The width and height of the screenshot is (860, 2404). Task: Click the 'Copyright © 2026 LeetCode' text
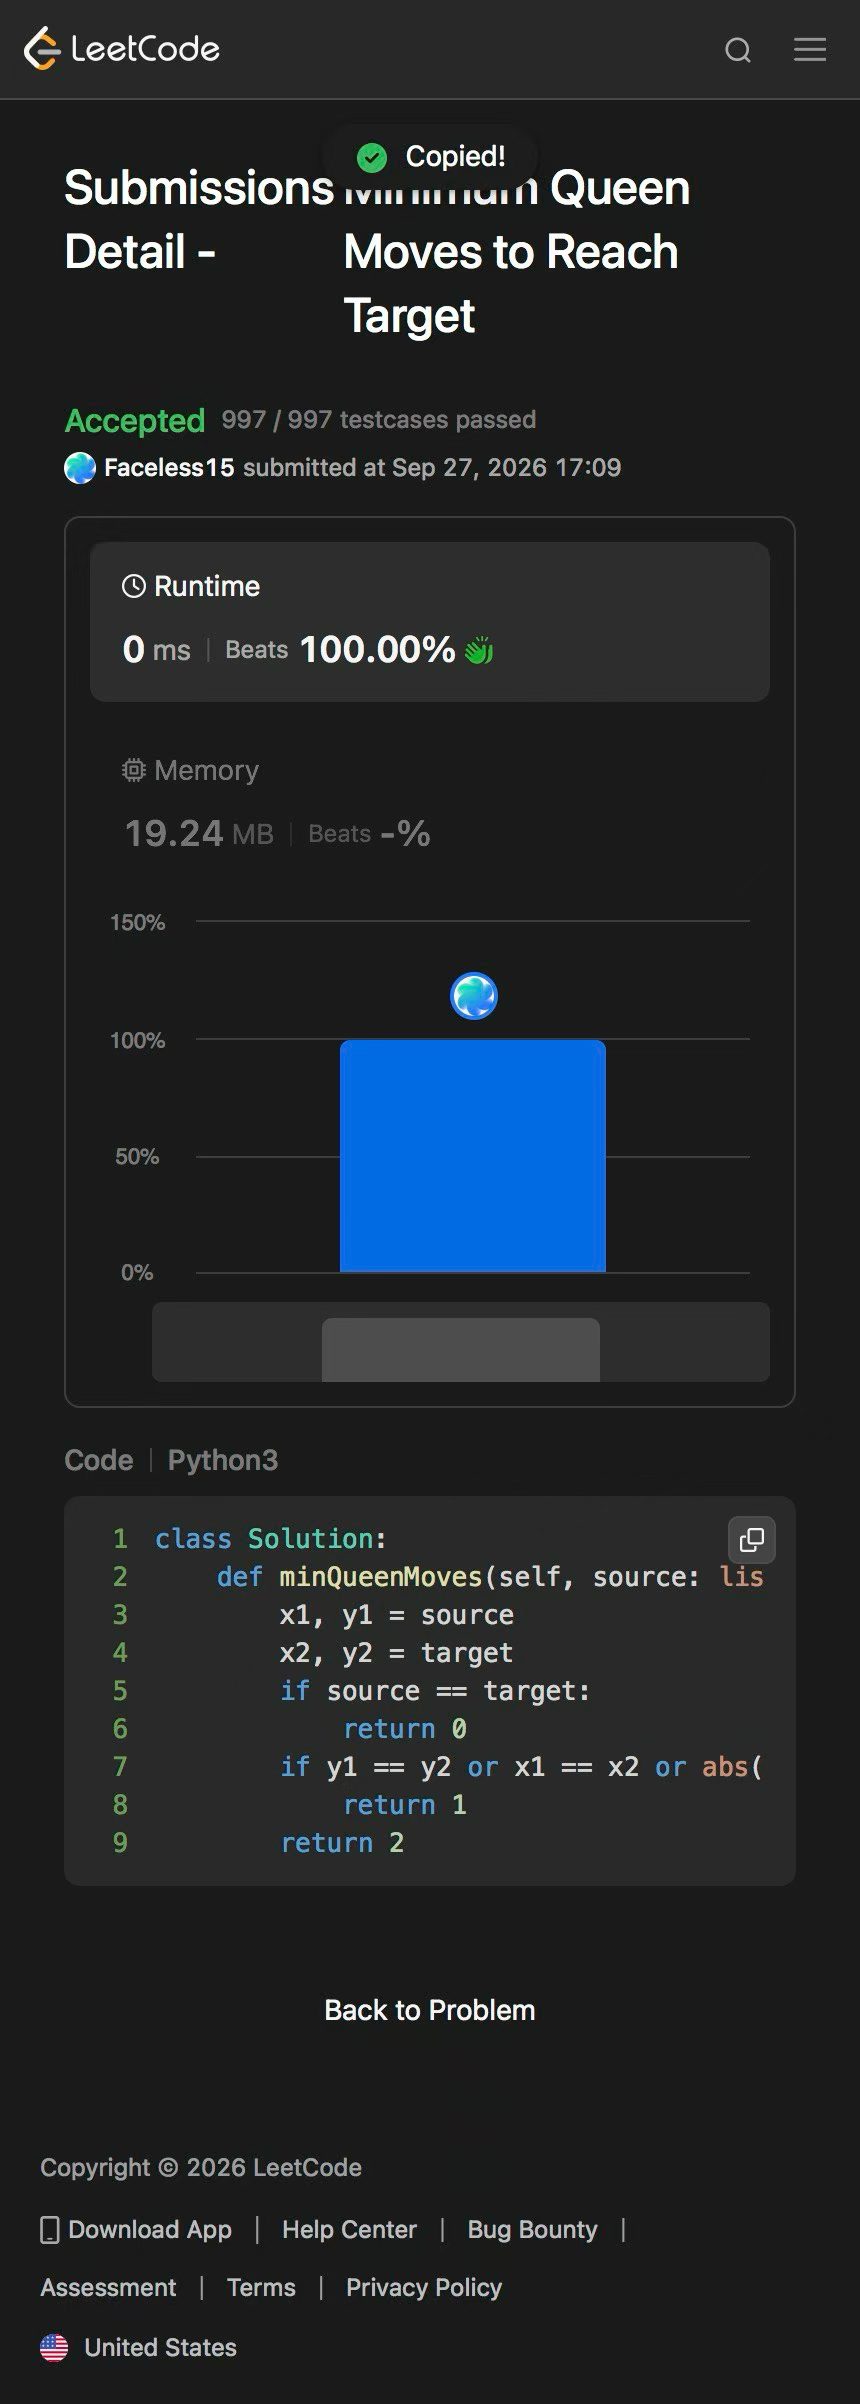click(201, 2167)
